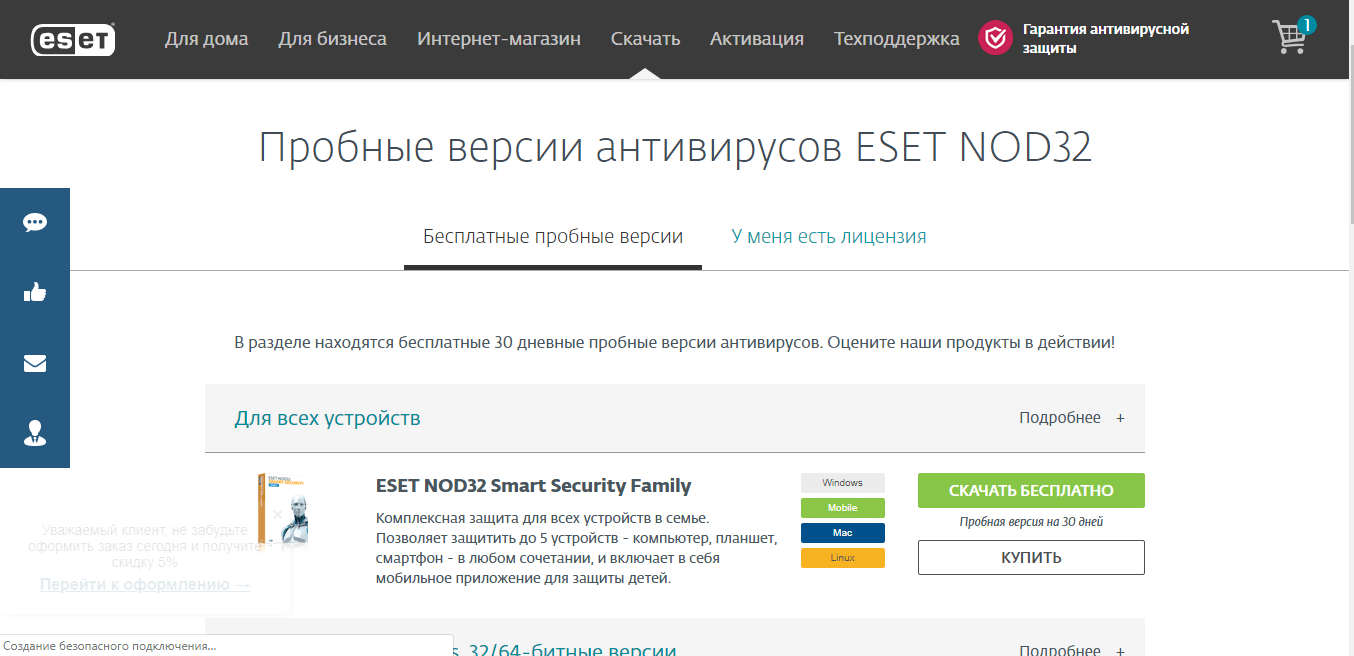Click the Mac platform badge
This screenshot has height=656, width=1354.
tap(843, 533)
